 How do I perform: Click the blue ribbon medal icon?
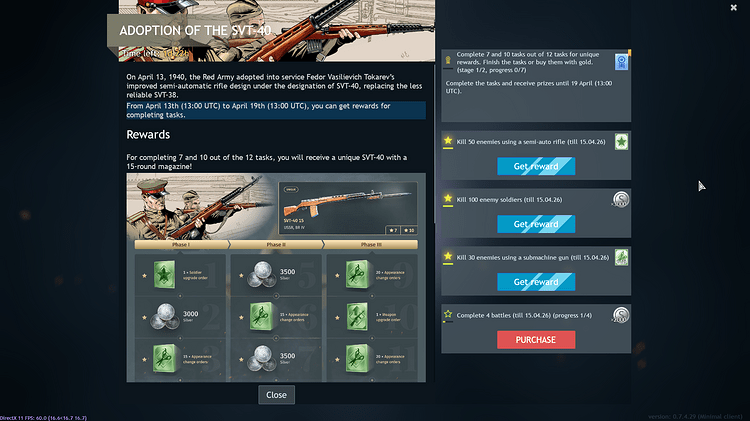click(621, 62)
